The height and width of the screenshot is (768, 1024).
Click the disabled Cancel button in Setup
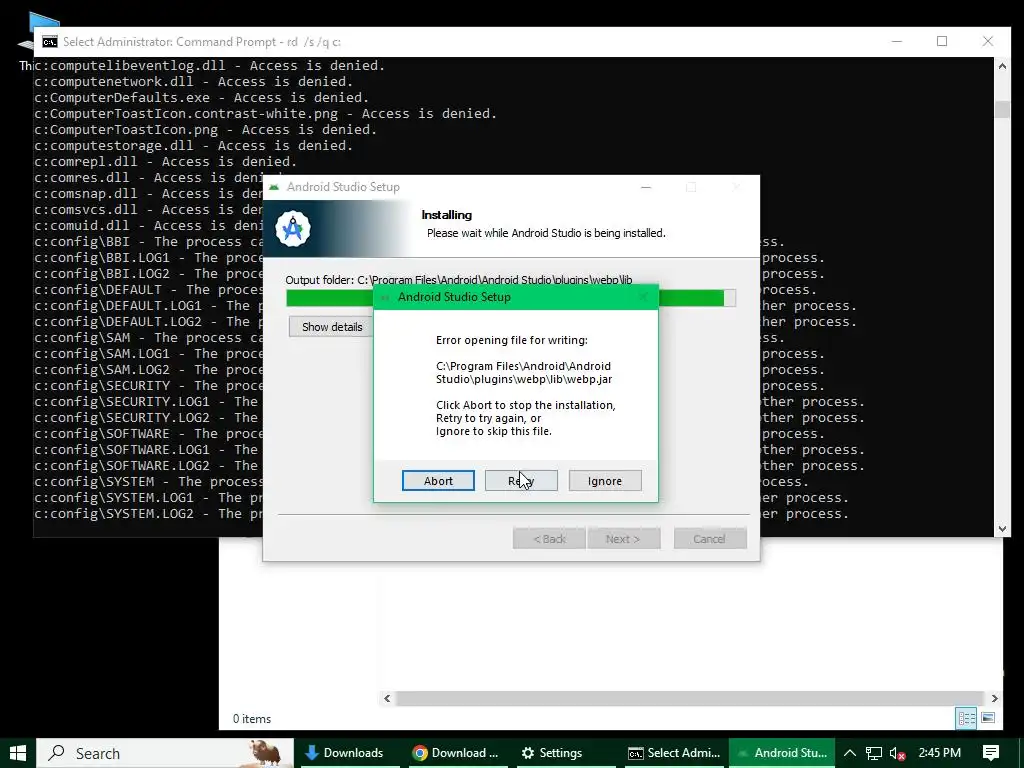pos(709,539)
